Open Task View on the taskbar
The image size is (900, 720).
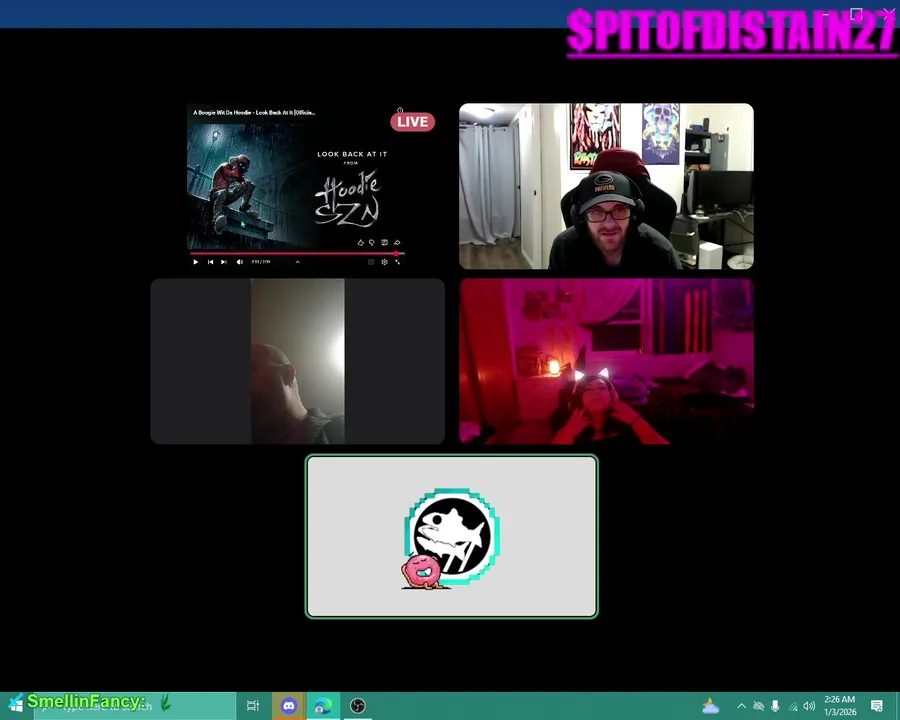coord(253,706)
